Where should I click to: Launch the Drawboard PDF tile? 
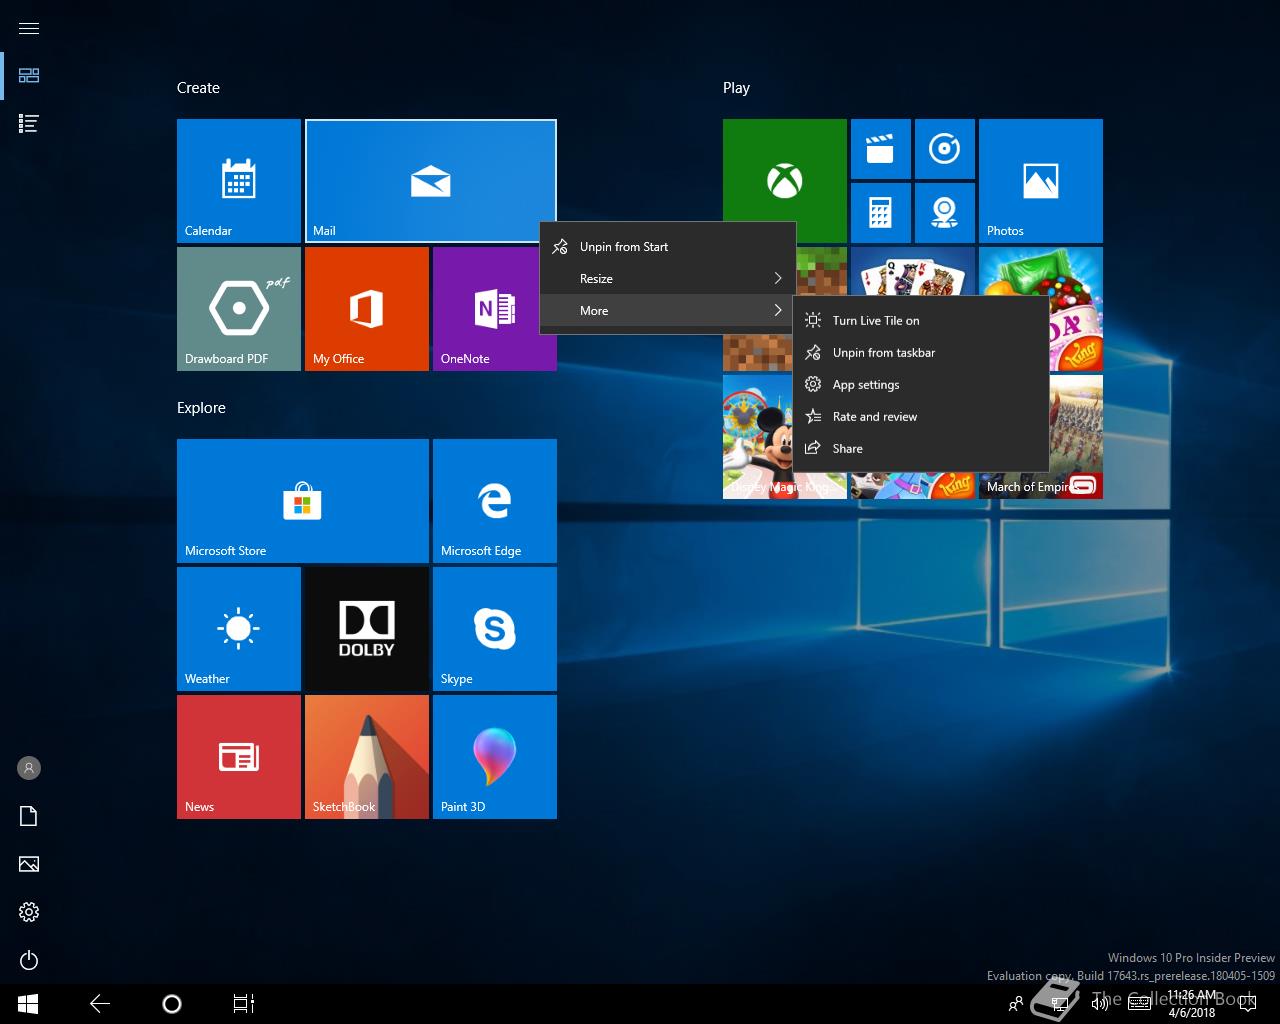pos(239,309)
